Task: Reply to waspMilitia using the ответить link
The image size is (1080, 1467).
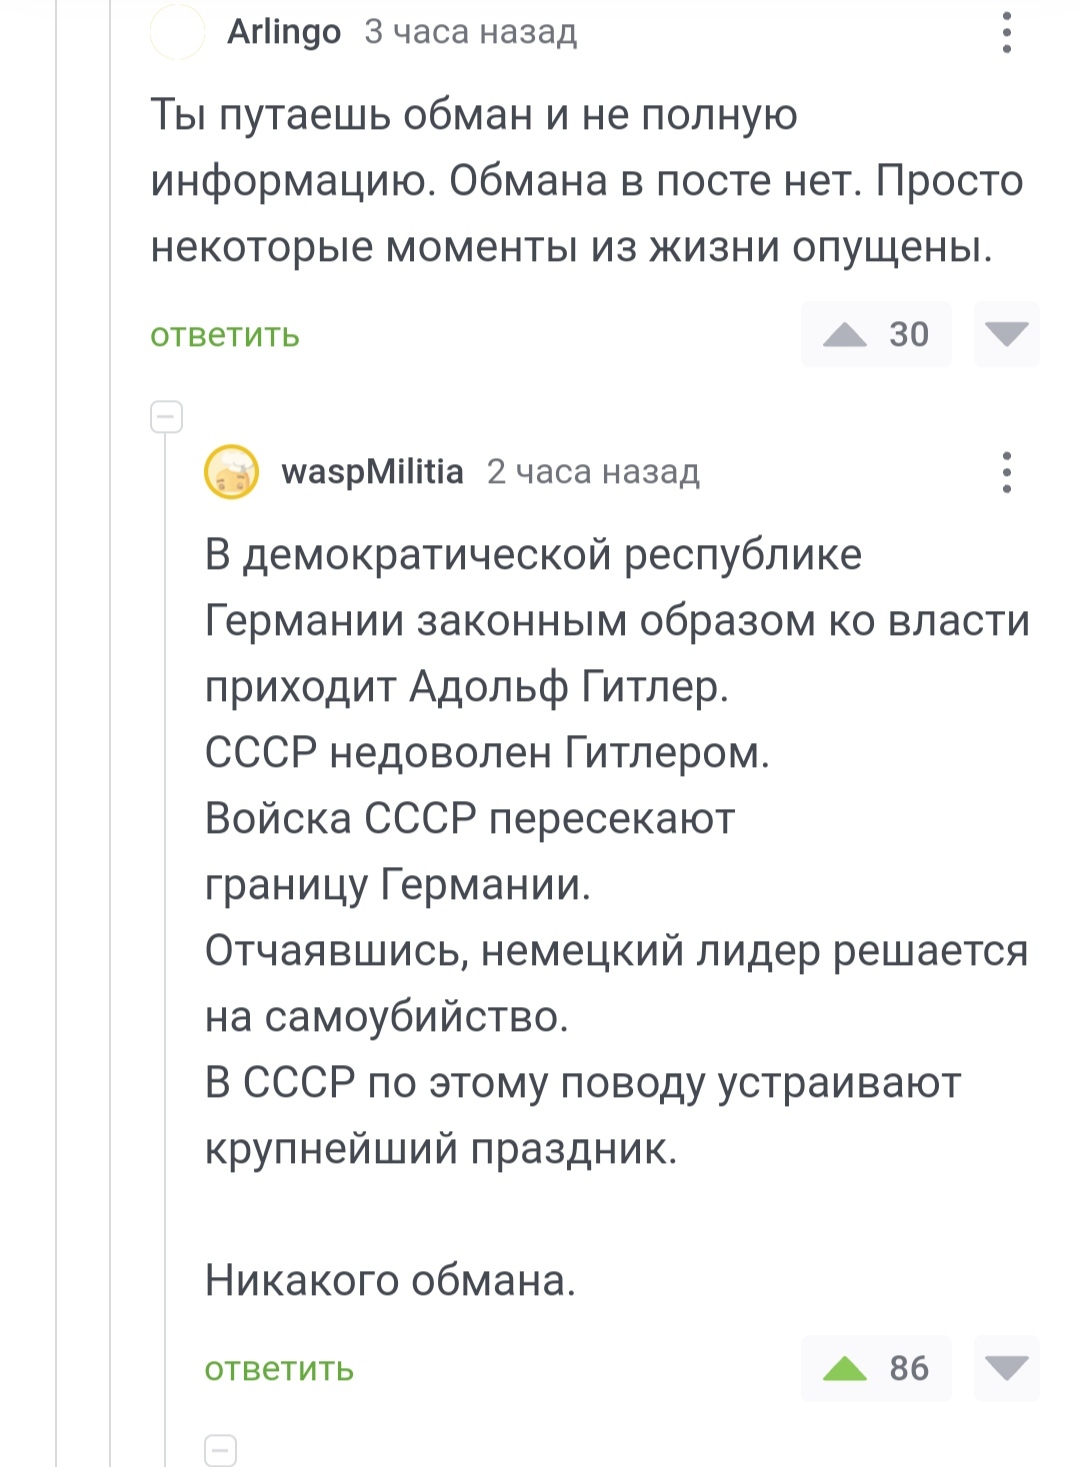Action: 279,1369
